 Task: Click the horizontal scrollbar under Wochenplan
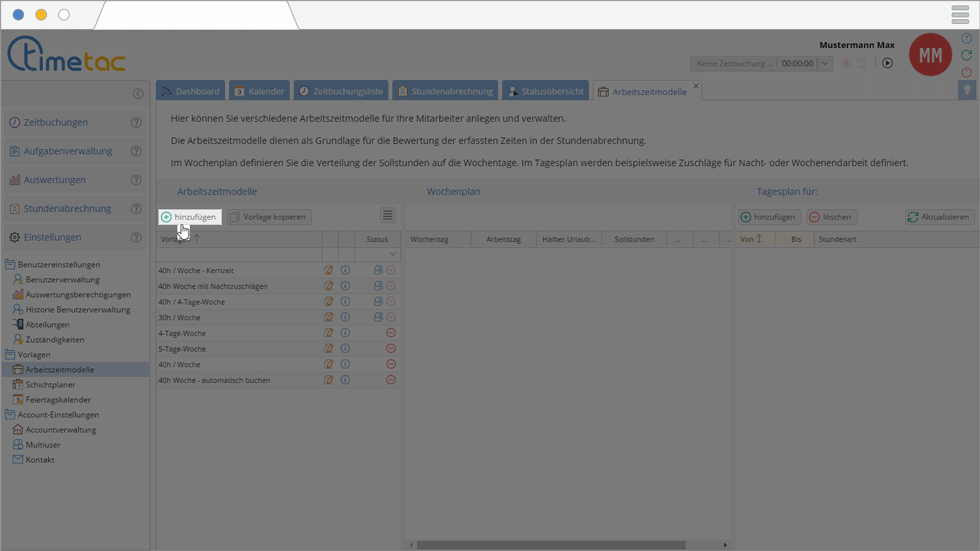pyautogui.click(x=550, y=545)
